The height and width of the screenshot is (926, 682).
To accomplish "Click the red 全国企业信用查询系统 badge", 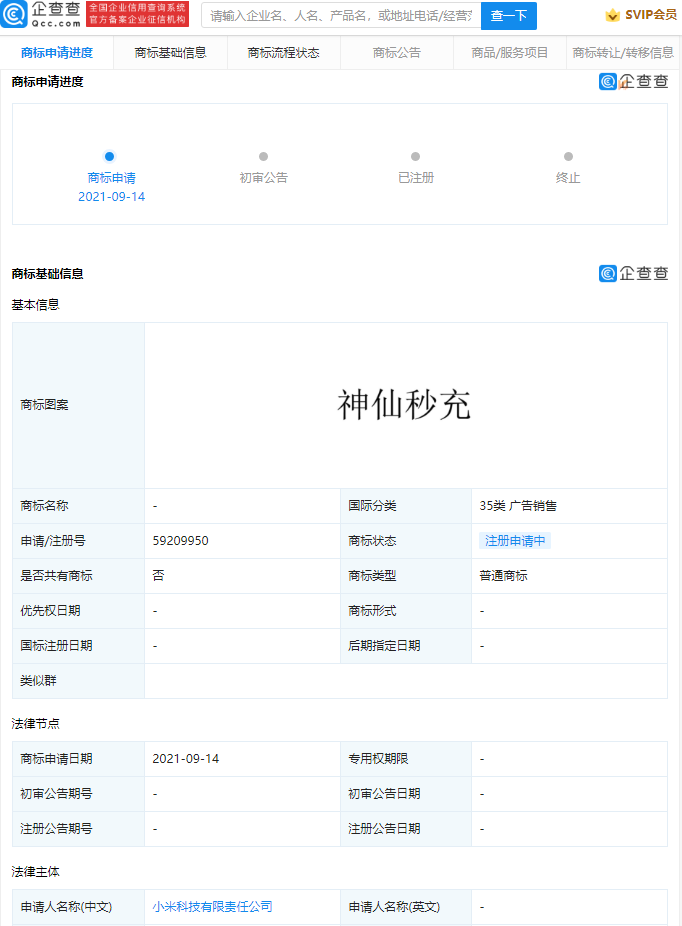I will coord(137,14).
